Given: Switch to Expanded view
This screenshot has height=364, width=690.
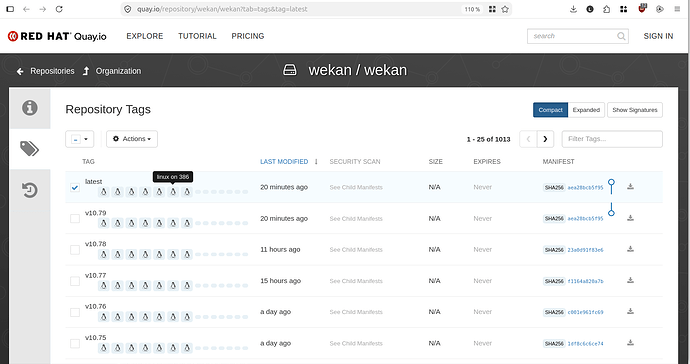Looking at the screenshot, I should [586, 110].
